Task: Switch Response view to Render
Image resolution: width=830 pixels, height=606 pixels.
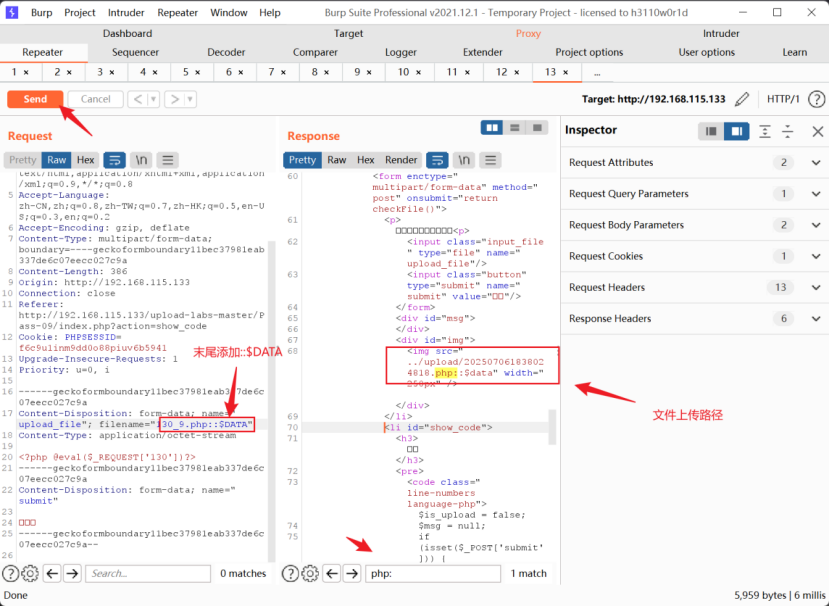Action: click(x=401, y=160)
